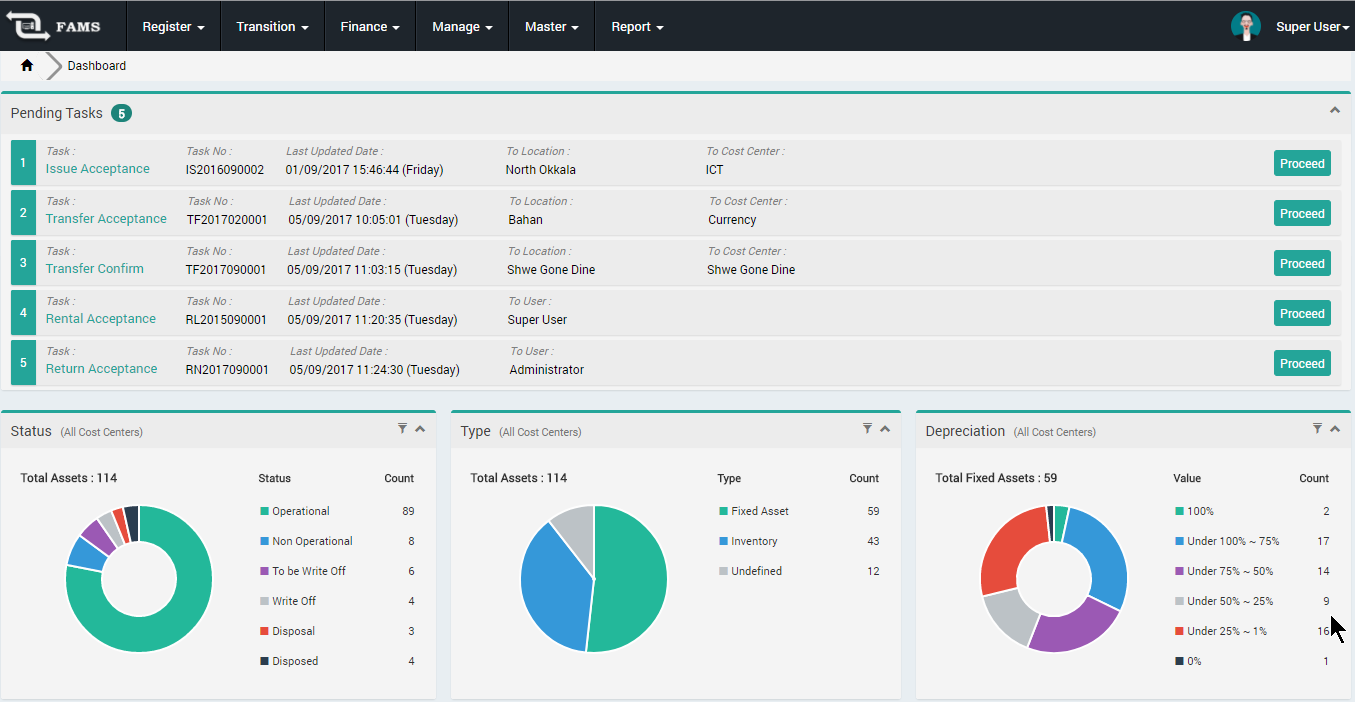Click the Transfer Confirm task link
This screenshot has width=1355, height=702.
(94, 268)
